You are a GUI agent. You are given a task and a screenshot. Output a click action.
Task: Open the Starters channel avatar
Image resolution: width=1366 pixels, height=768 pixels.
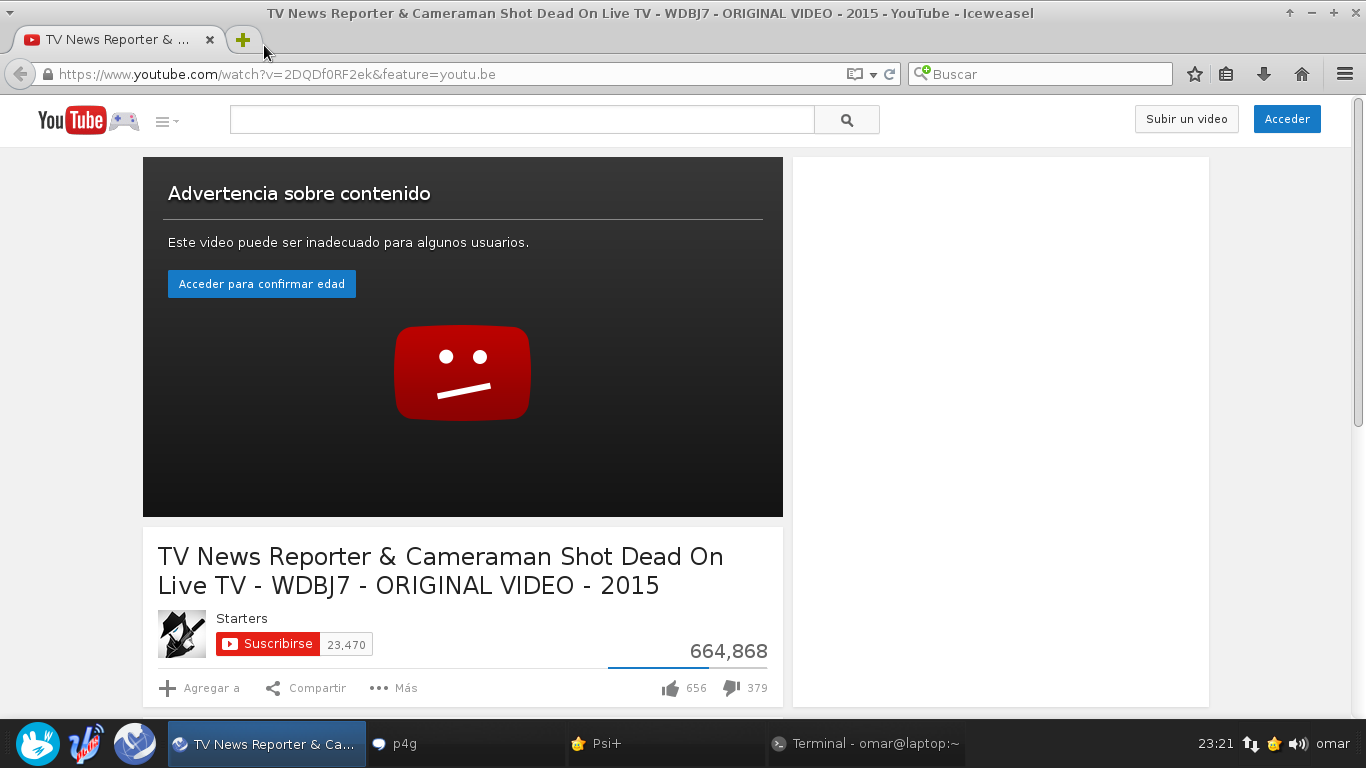(182, 634)
